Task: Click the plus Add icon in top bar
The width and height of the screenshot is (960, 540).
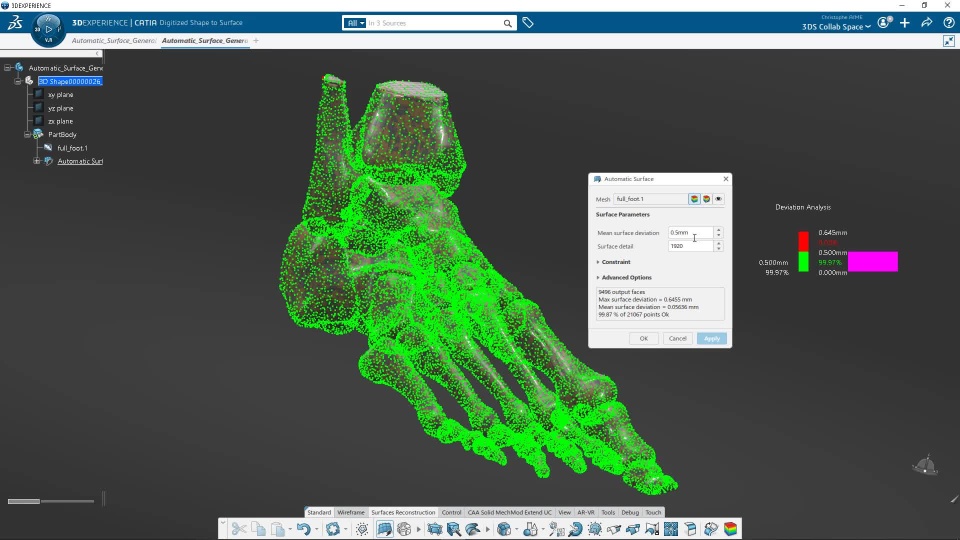Action: pyautogui.click(x=905, y=23)
